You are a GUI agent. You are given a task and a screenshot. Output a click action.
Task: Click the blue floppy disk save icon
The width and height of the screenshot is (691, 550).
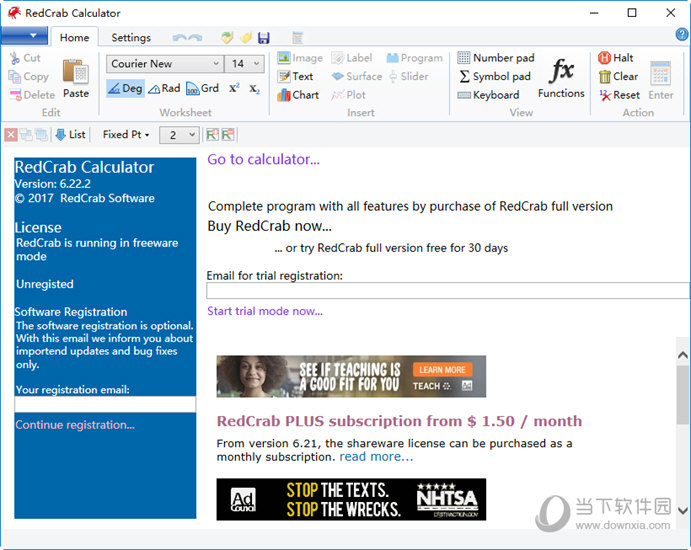click(x=264, y=38)
